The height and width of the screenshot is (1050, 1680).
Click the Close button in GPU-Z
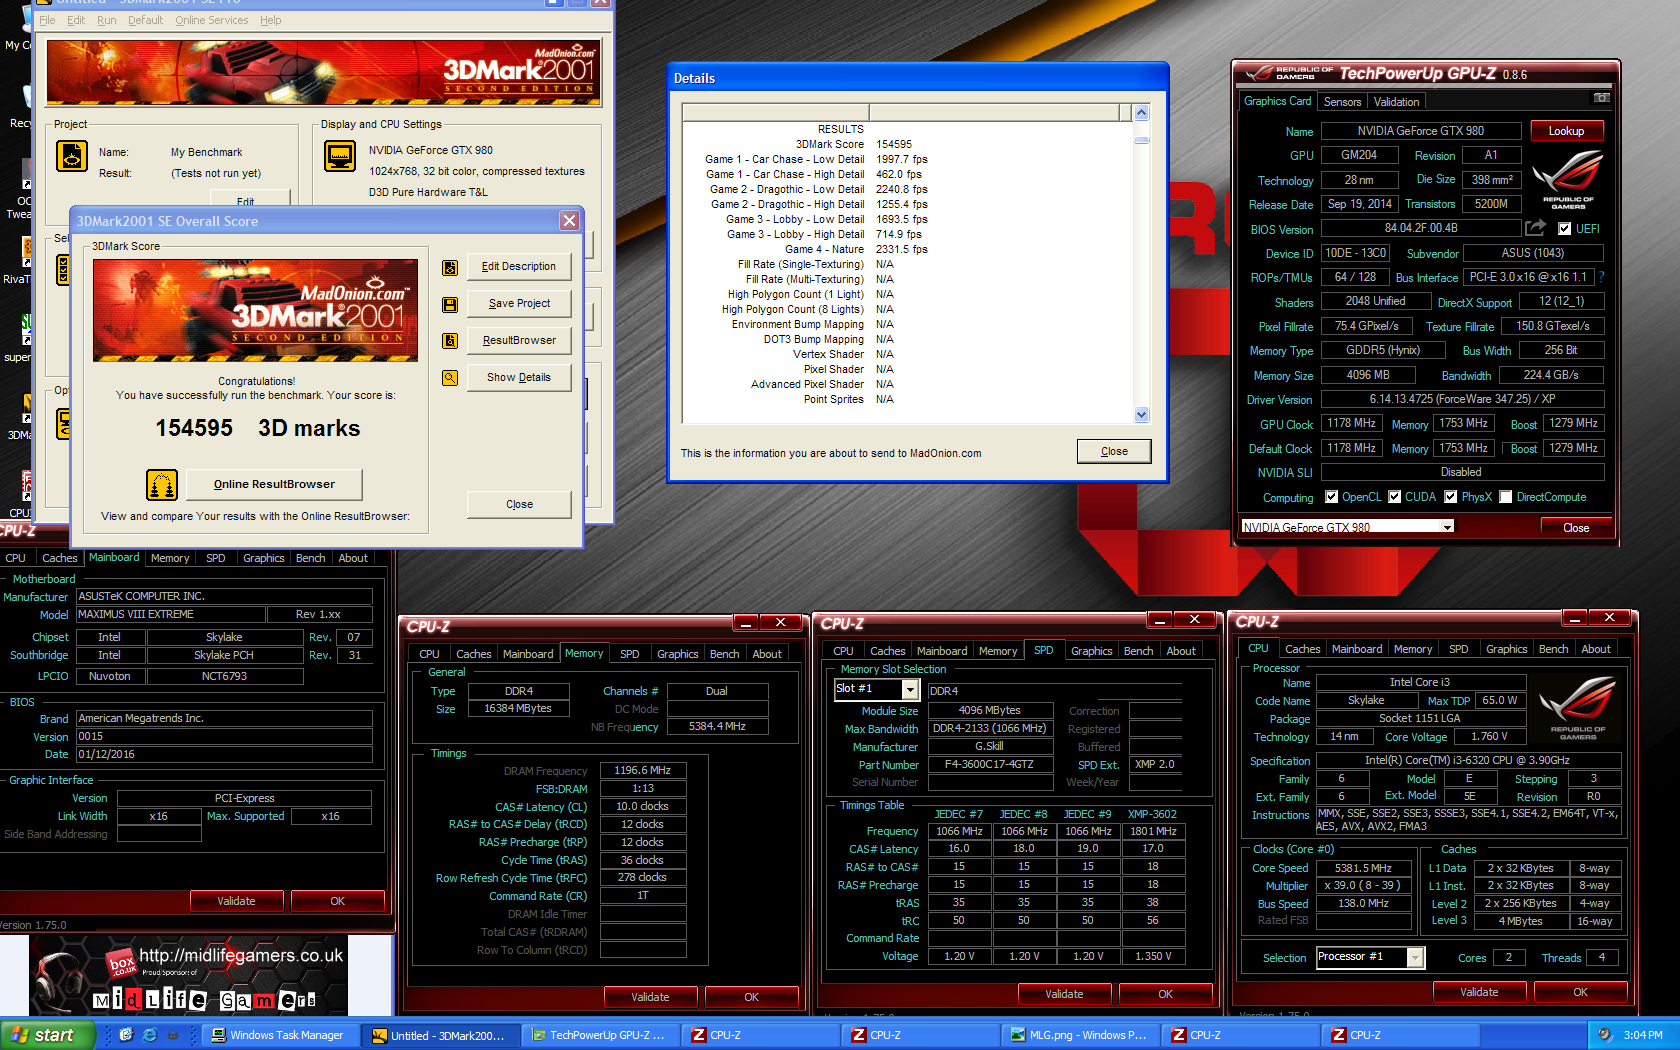click(1576, 528)
